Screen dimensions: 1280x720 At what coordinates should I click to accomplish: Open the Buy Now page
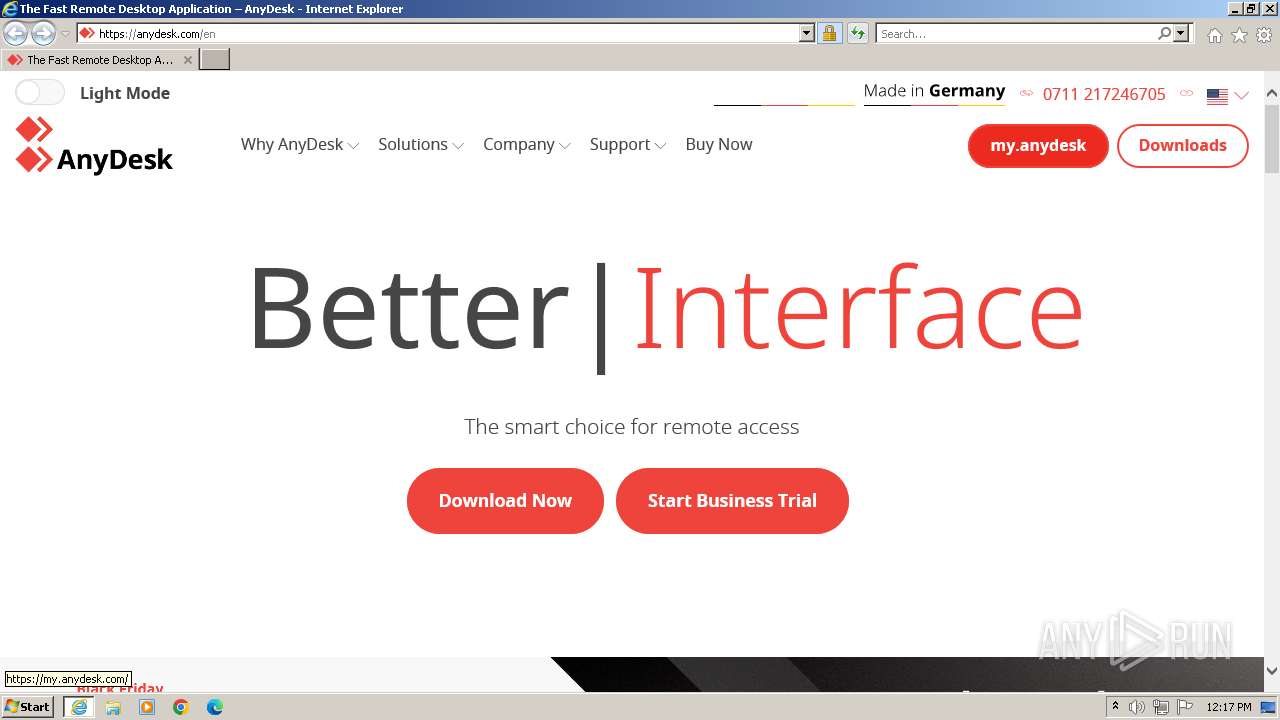(719, 144)
